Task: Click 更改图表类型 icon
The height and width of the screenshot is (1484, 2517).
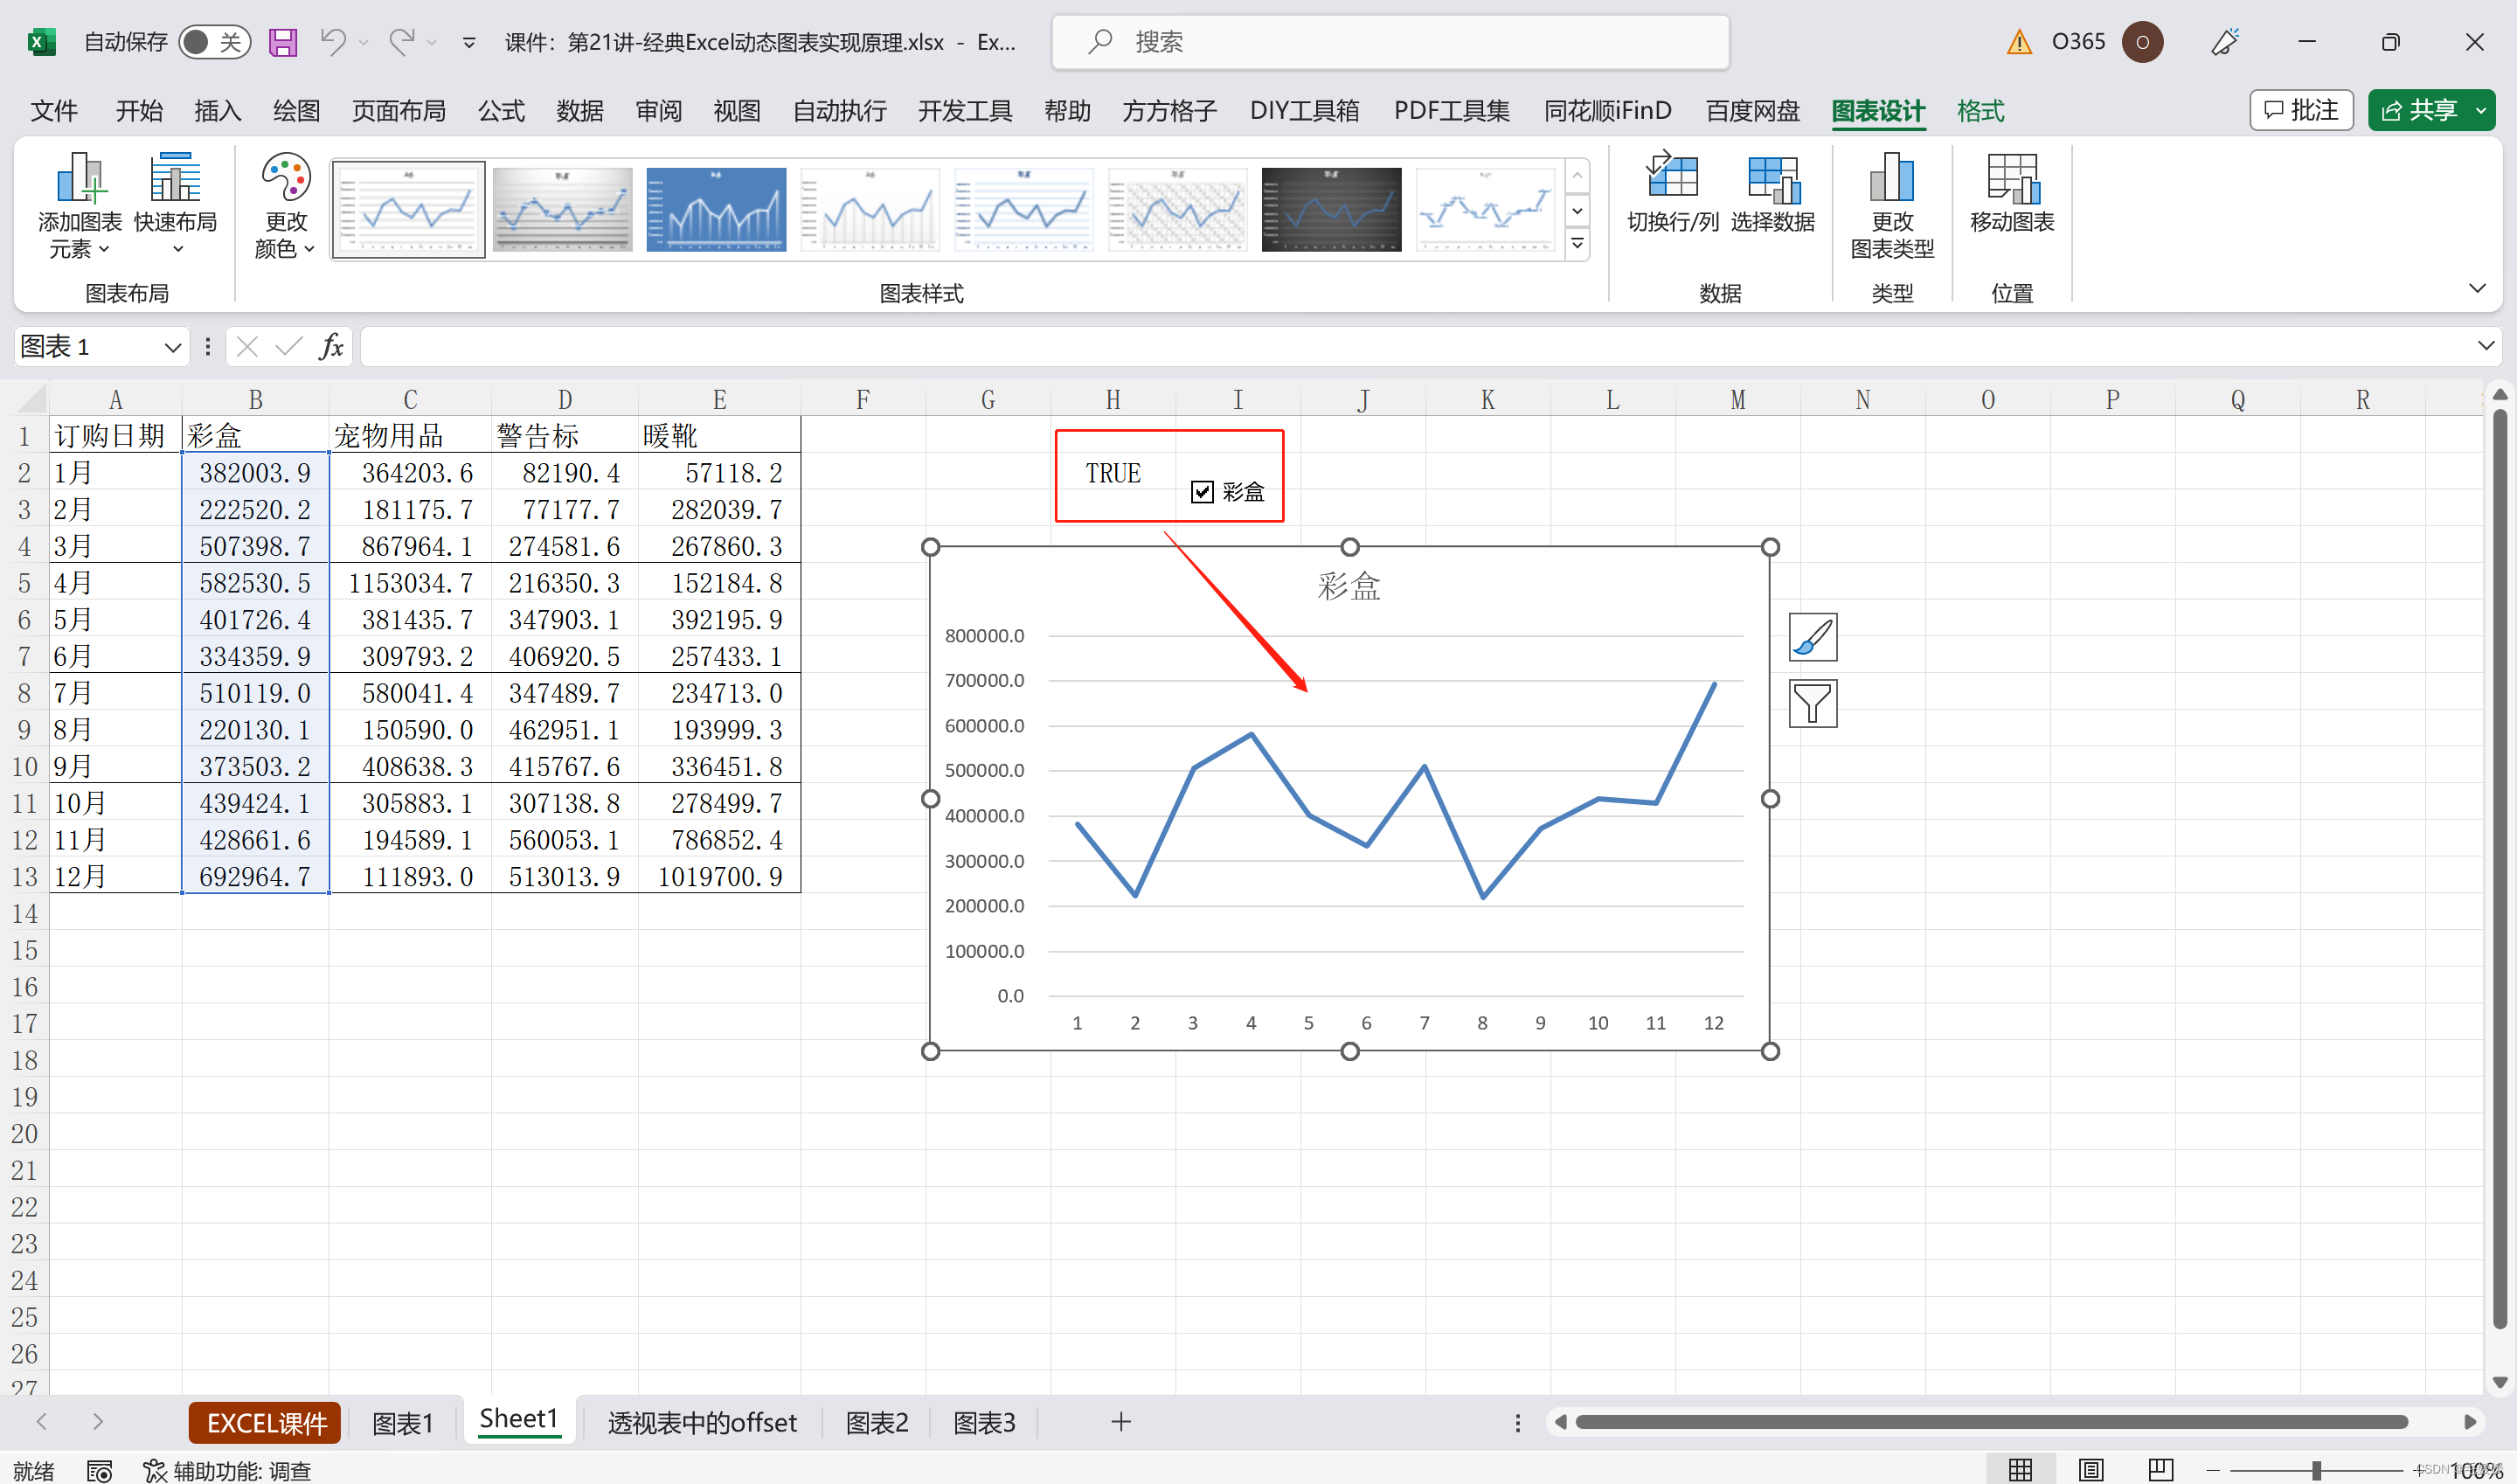Action: [1892, 205]
